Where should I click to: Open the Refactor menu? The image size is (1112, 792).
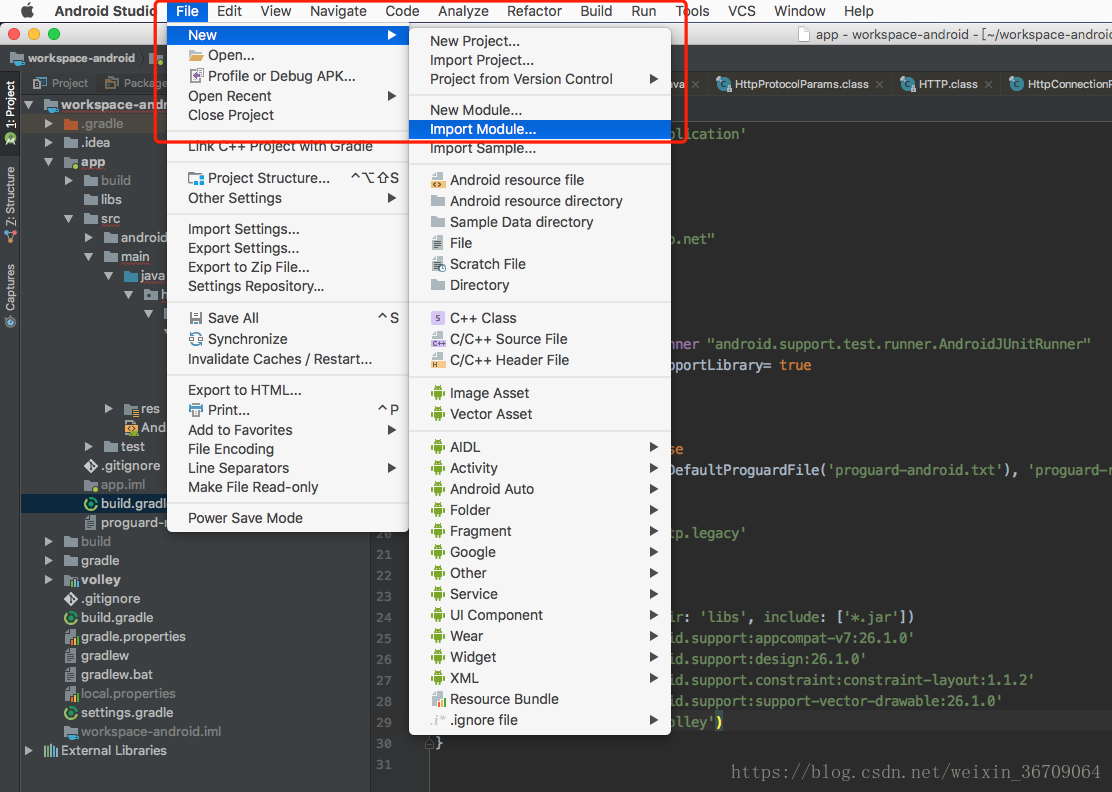(534, 11)
